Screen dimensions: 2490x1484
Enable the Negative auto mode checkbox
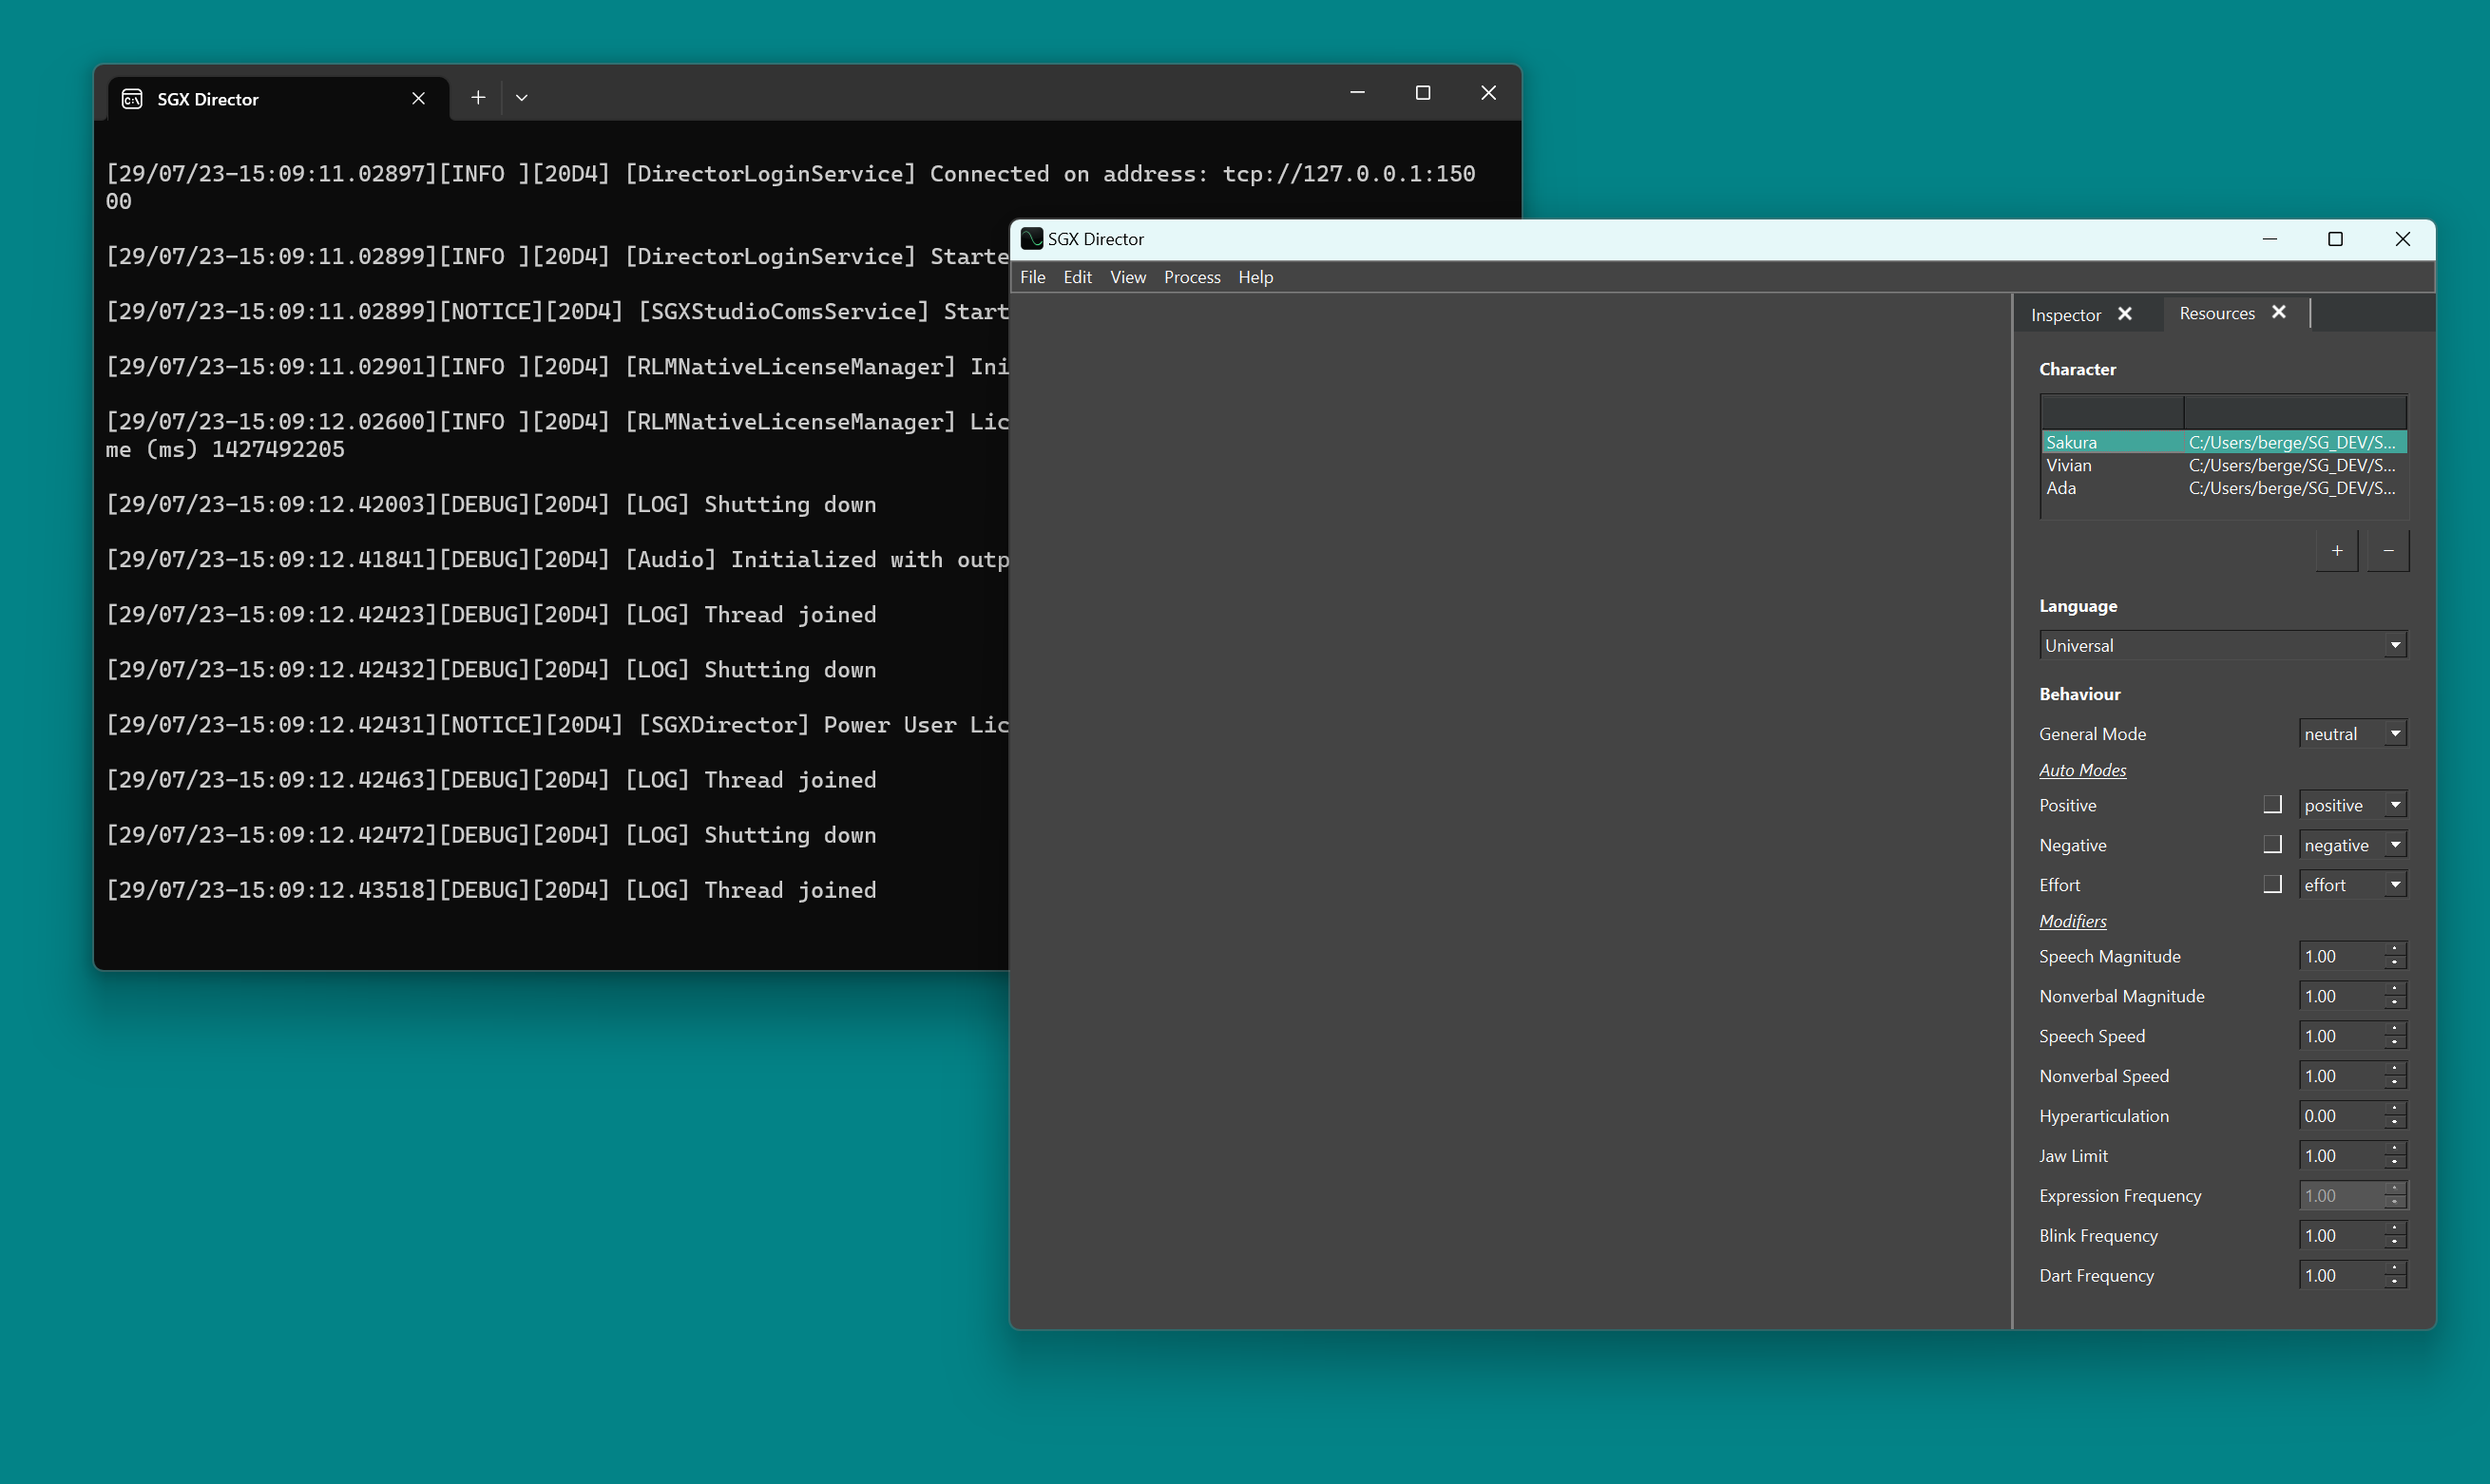click(2272, 845)
